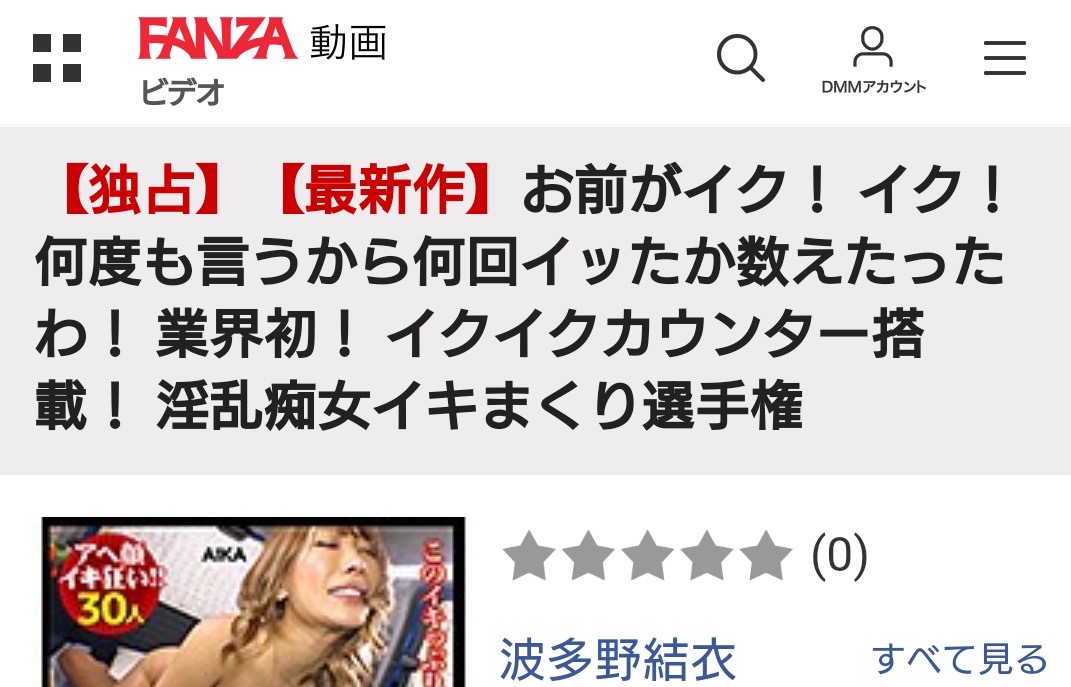The width and height of the screenshot is (1071, 687).
Task: Select the second rating star
Action: [588, 556]
